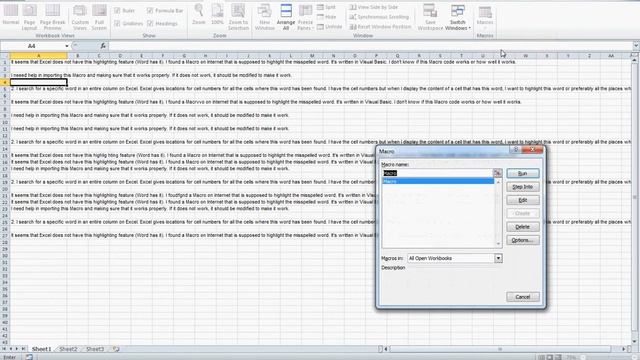Click Hide window button
This screenshot has height=360, width=640.
[327, 17]
